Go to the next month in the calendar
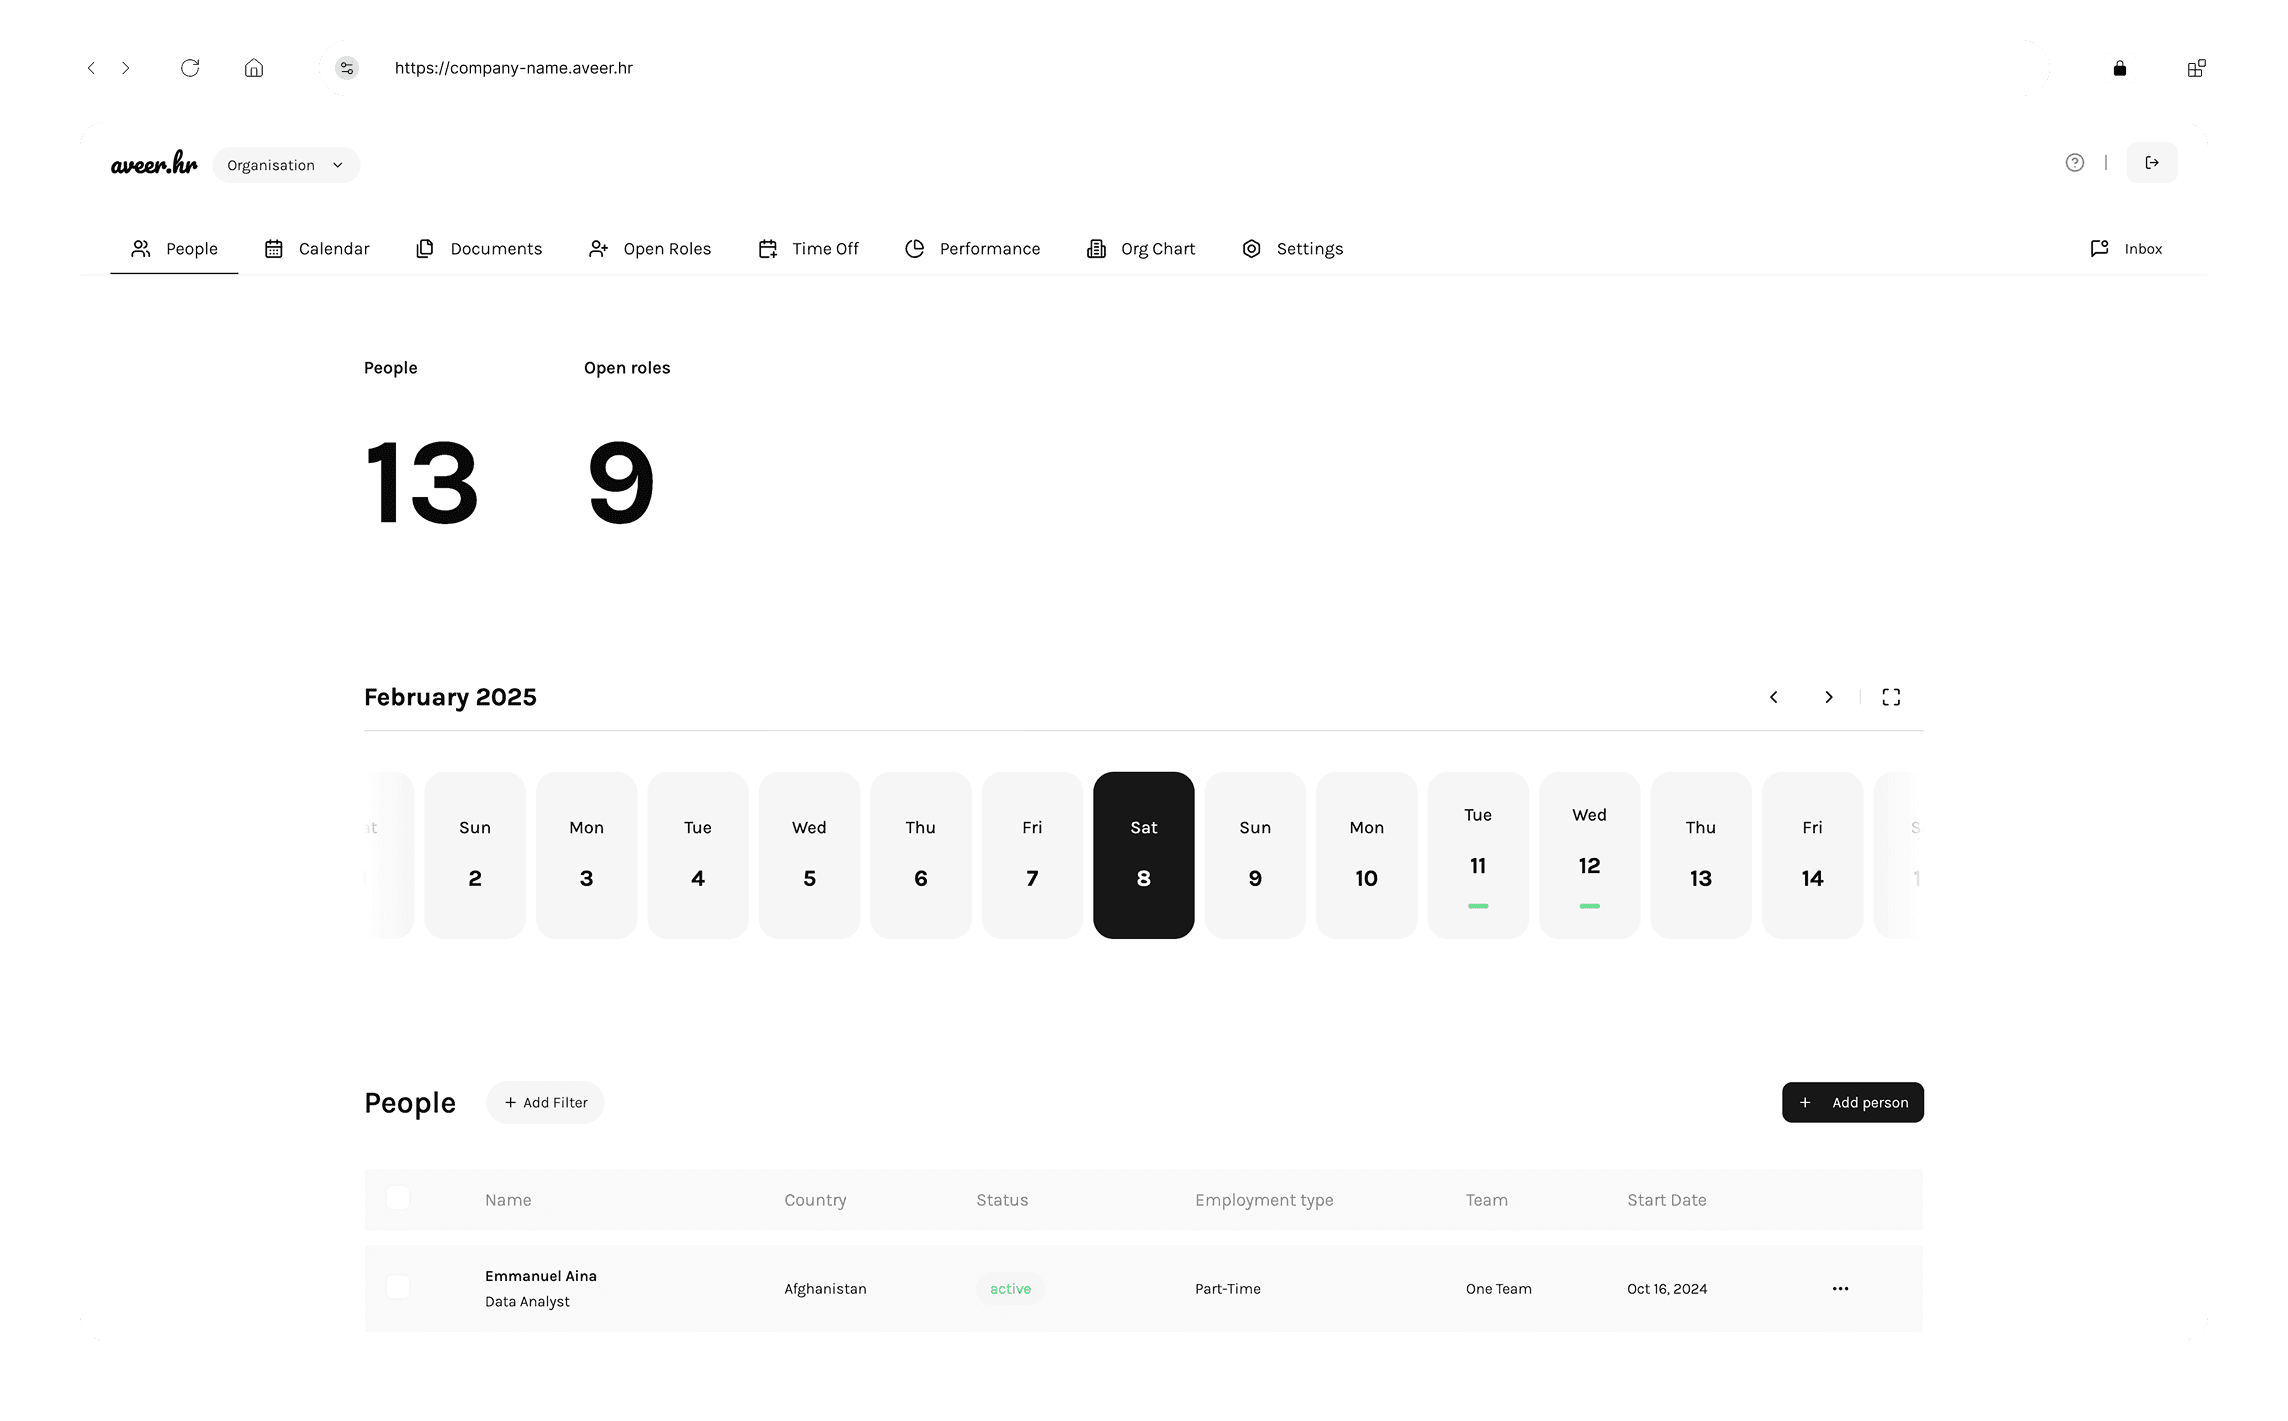 coord(1828,697)
